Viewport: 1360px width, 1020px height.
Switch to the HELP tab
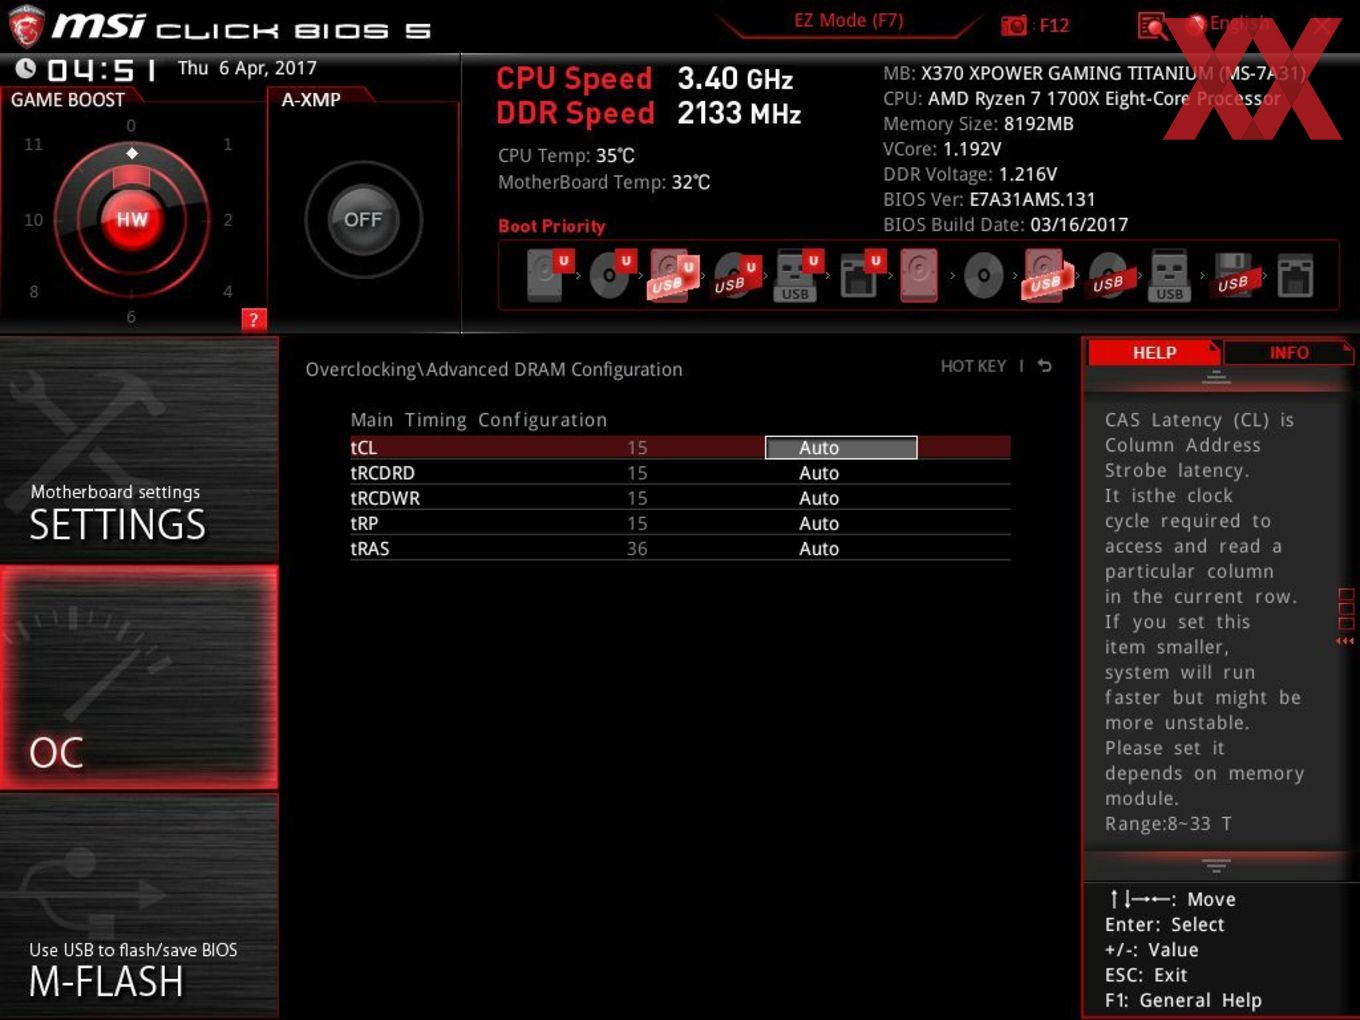point(1153,352)
